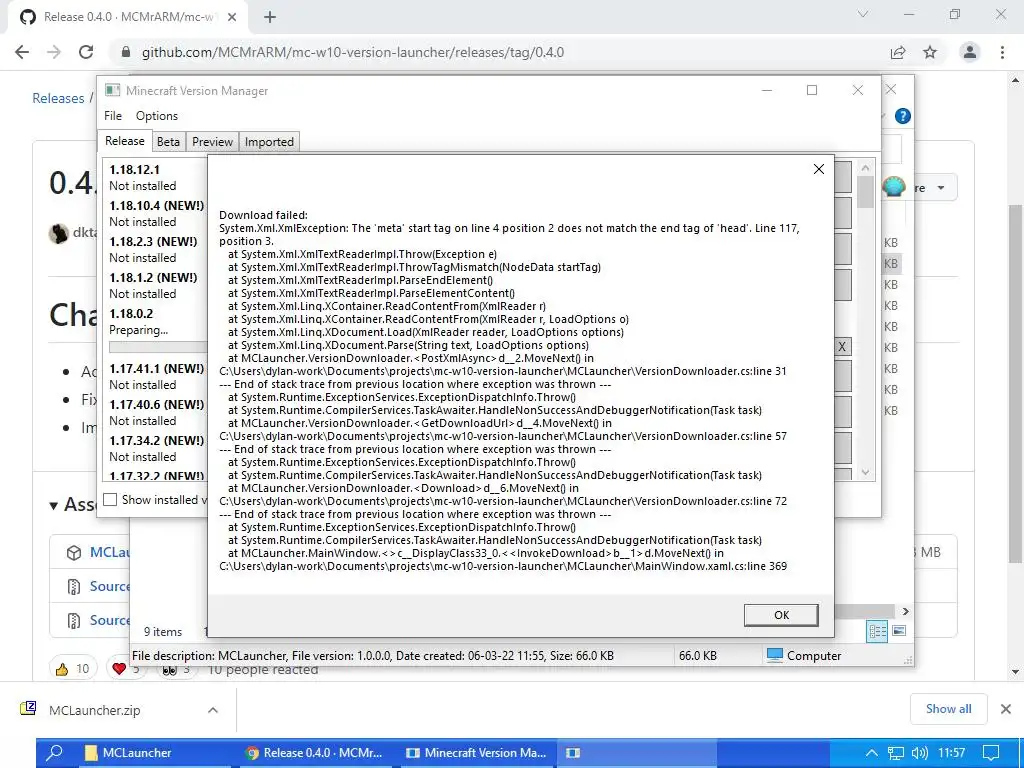
Task: Bookmark this page with the star icon
Action: pyautogui.click(x=930, y=52)
